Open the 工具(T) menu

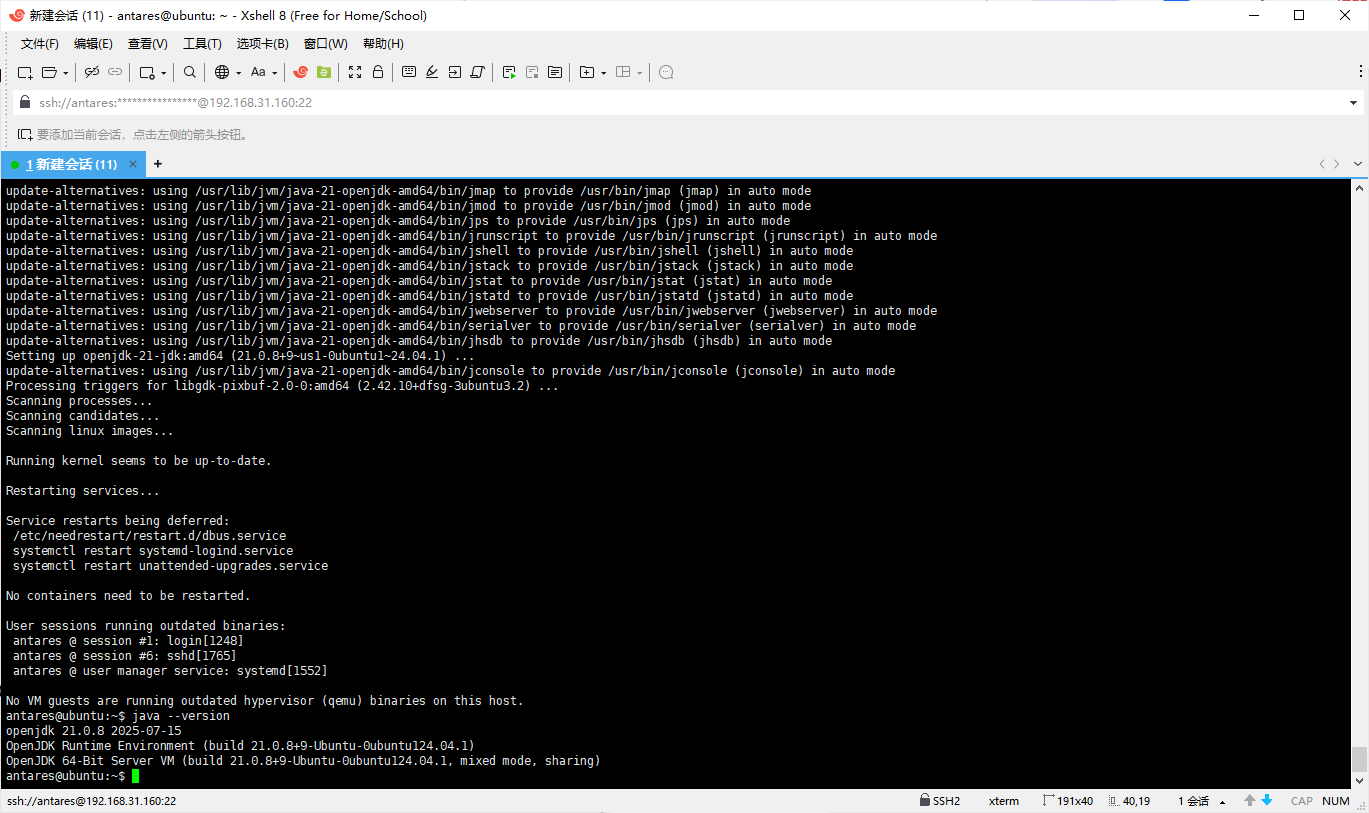(x=202, y=44)
